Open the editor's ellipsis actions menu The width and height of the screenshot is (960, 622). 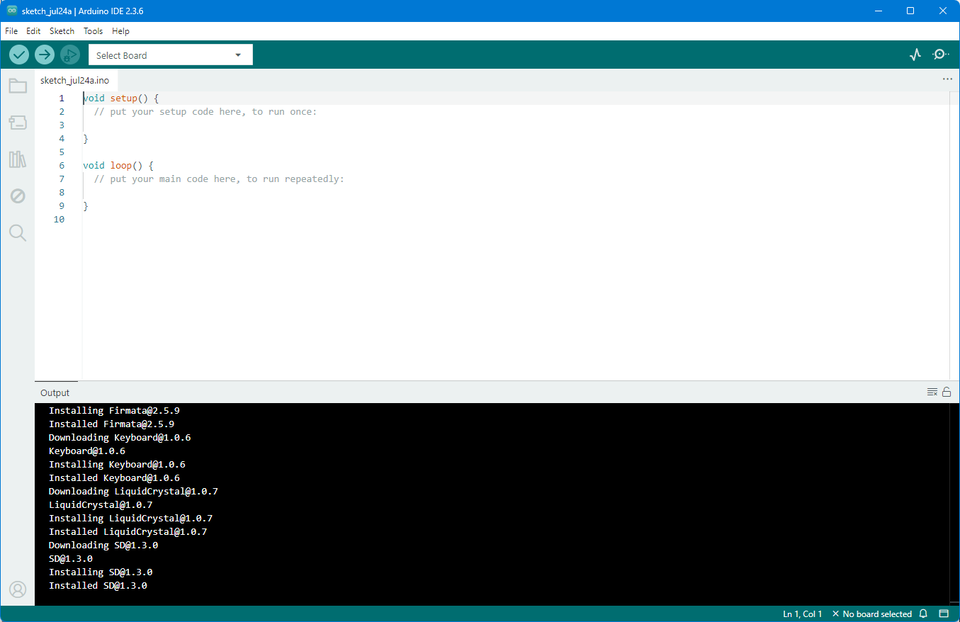(947, 79)
